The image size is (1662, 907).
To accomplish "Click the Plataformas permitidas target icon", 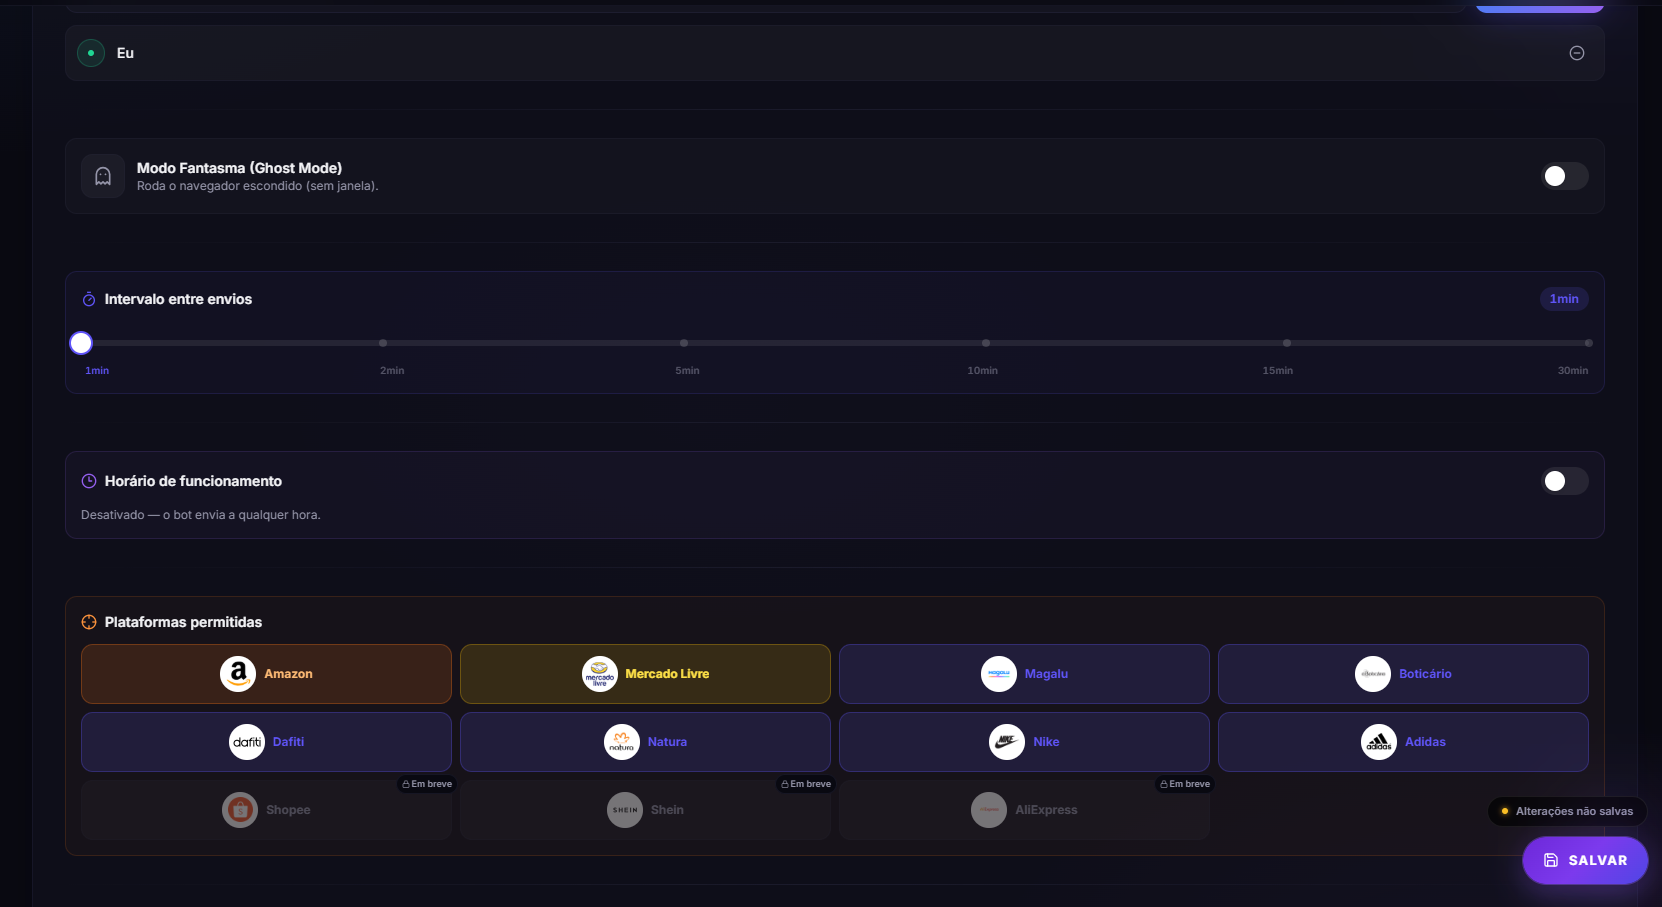I will (x=89, y=622).
